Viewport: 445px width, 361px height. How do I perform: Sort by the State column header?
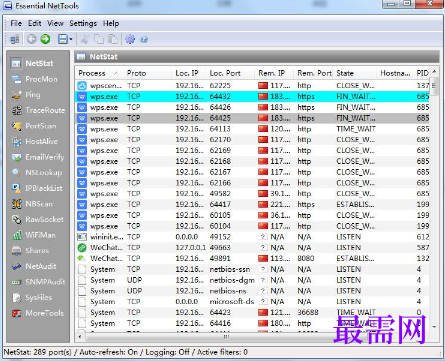click(x=355, y=73)
